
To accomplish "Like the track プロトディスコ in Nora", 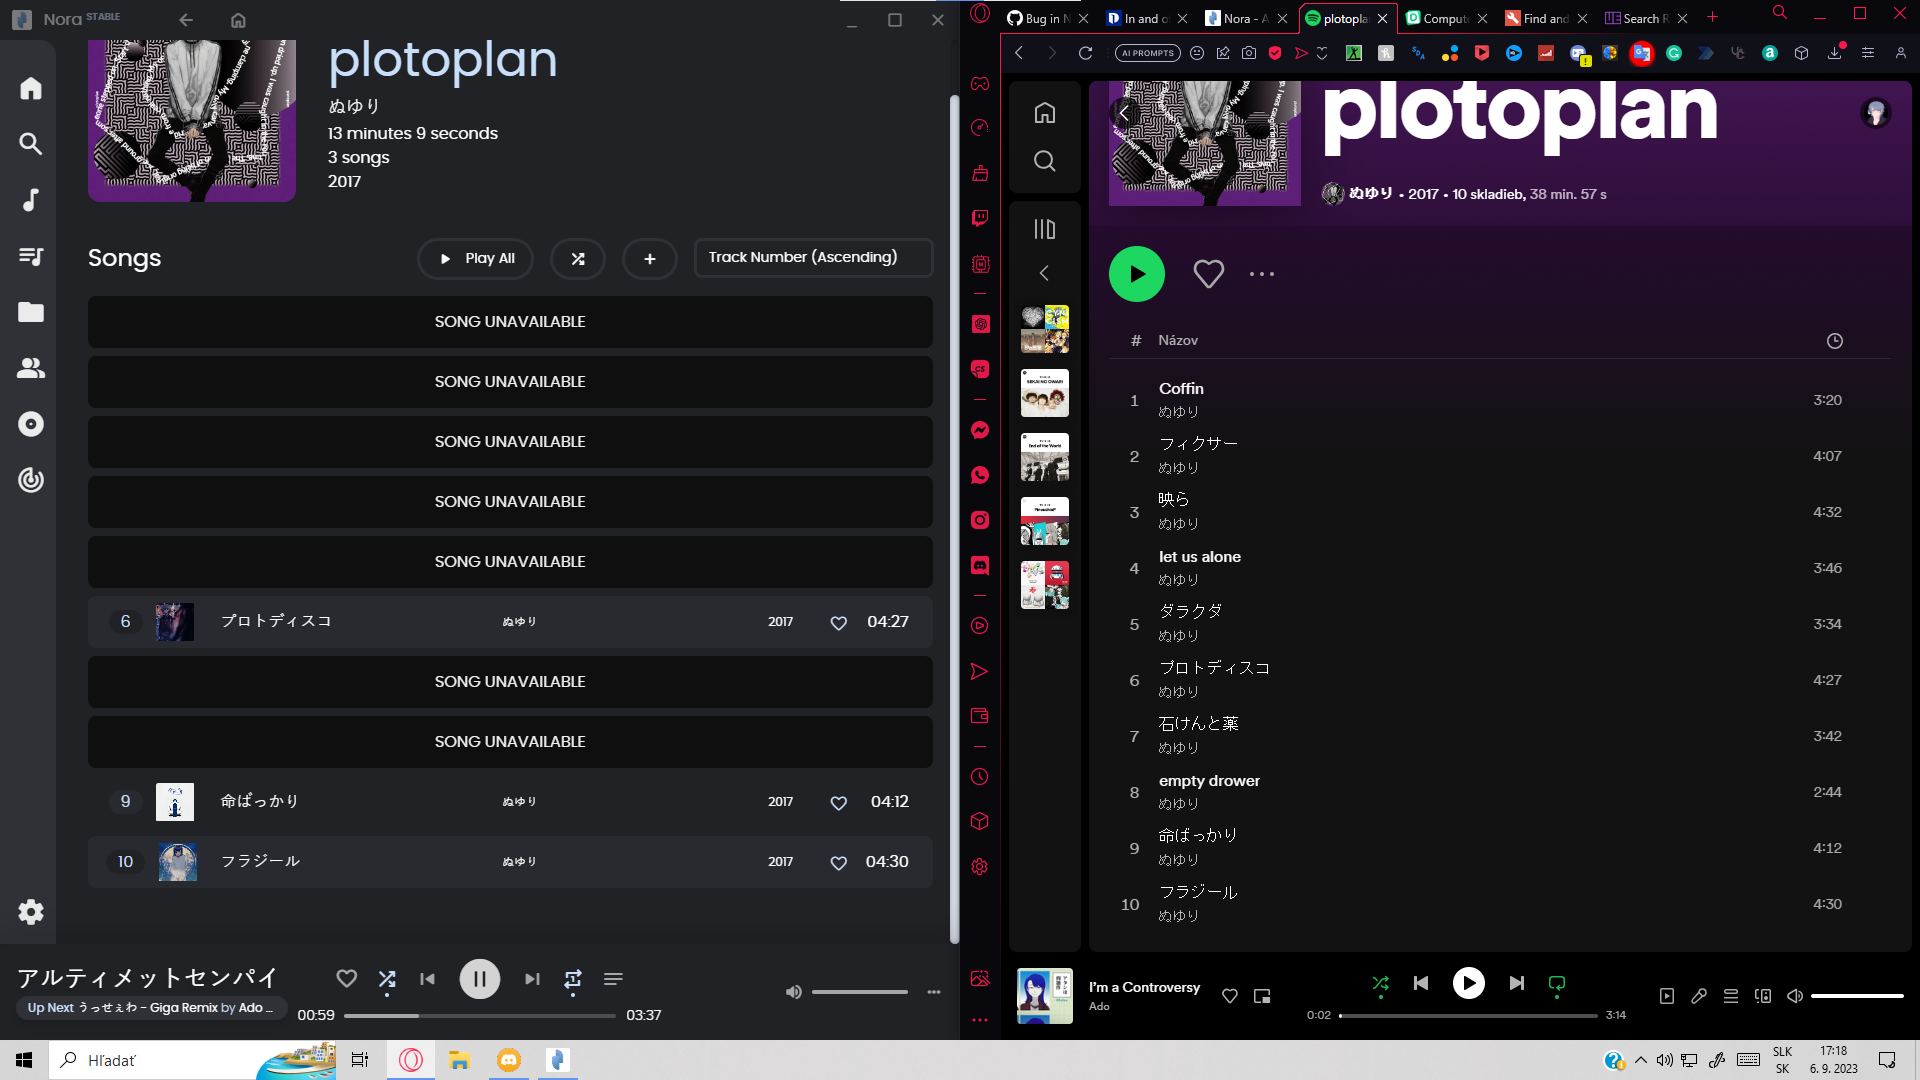I will tap(838, 622).
